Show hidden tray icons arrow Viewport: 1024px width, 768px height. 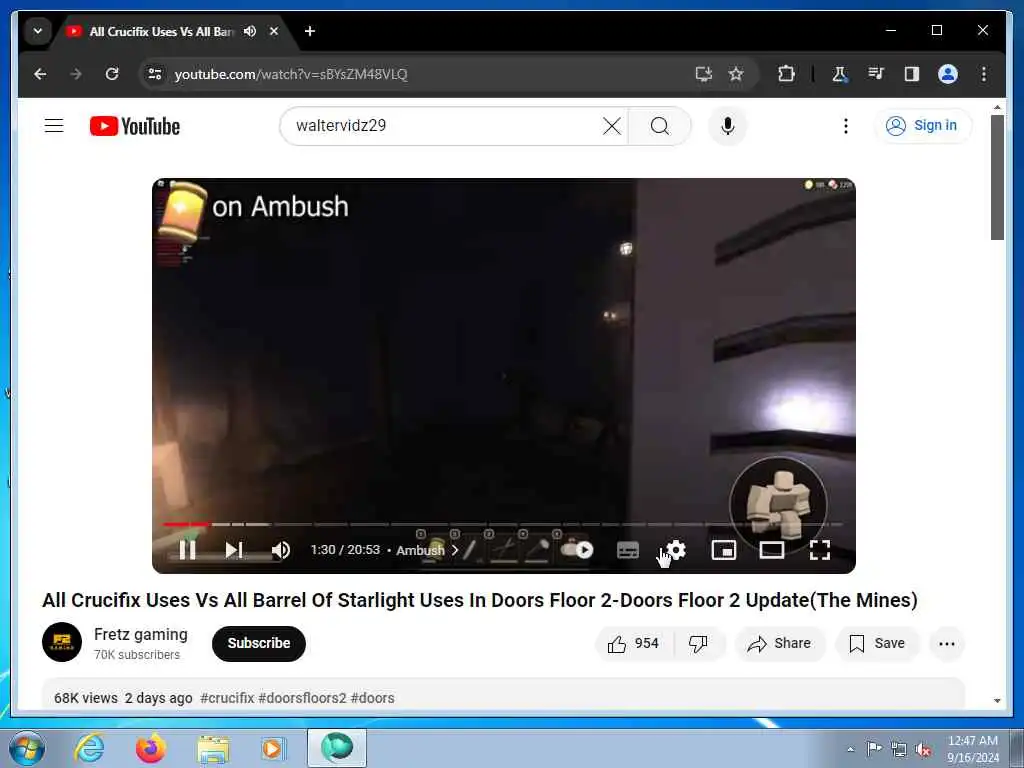click(x=850, y=749)
